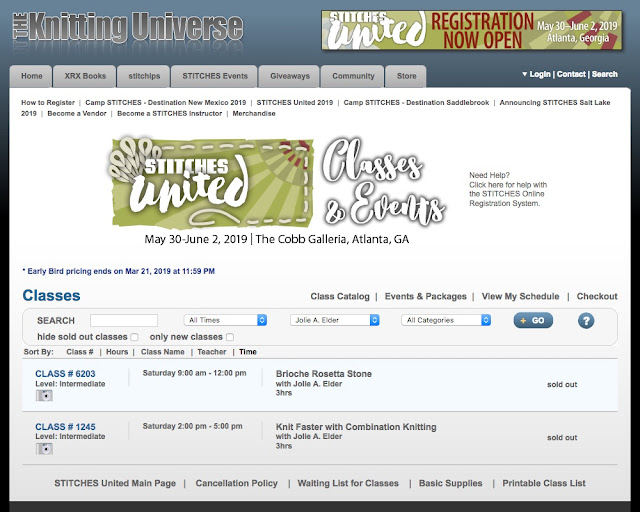Click Knit Faster with Combination Knitting title
Screen dimensions: 640x512
[356, 427]
